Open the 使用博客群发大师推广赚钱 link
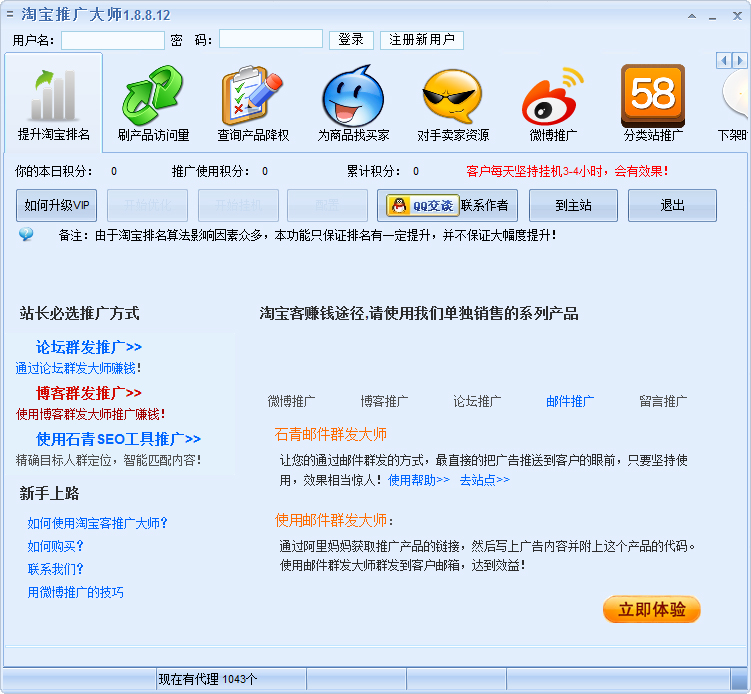This screenshot has height=694, width=751. 91,414
